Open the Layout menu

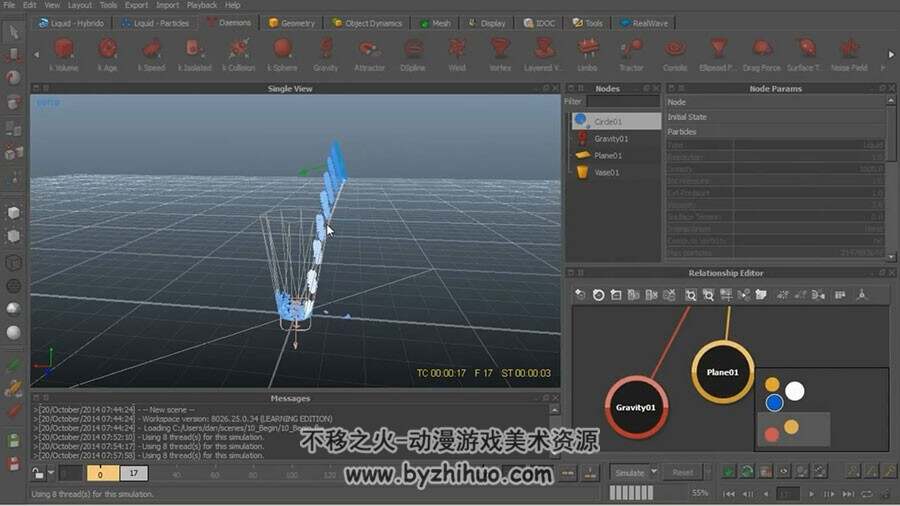(x=80, y=5)
